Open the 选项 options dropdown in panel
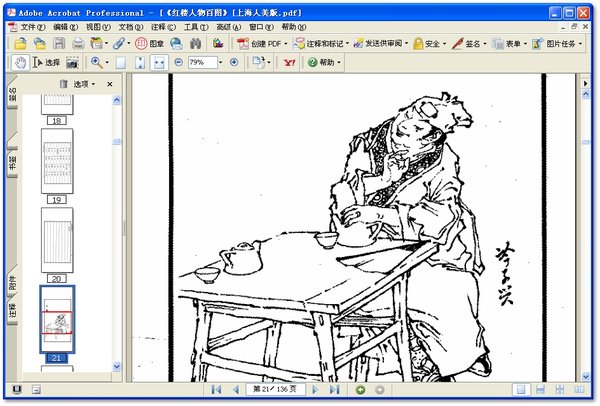Screen dimensions: 600x406 (x=84, y=84)
